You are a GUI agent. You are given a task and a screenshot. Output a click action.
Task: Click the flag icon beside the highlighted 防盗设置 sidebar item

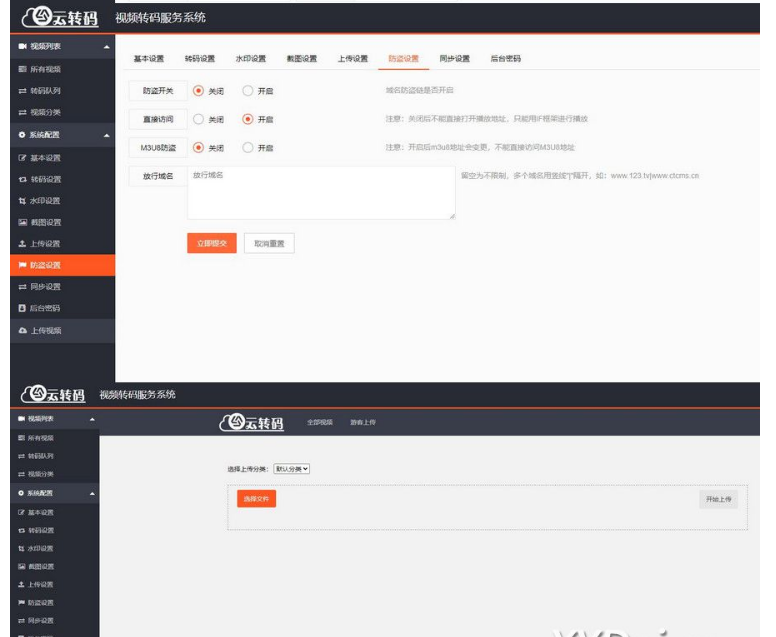pos(22,265)
